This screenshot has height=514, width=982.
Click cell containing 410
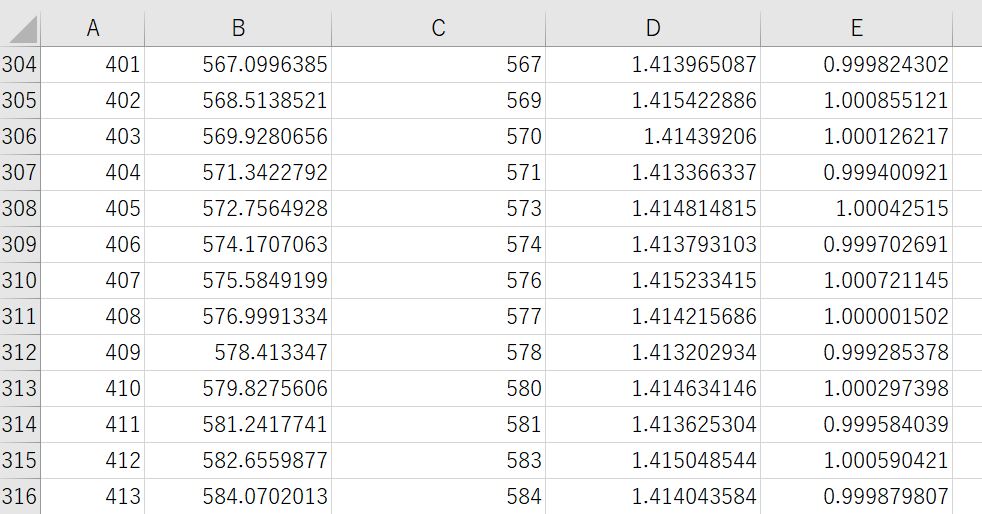93,389
